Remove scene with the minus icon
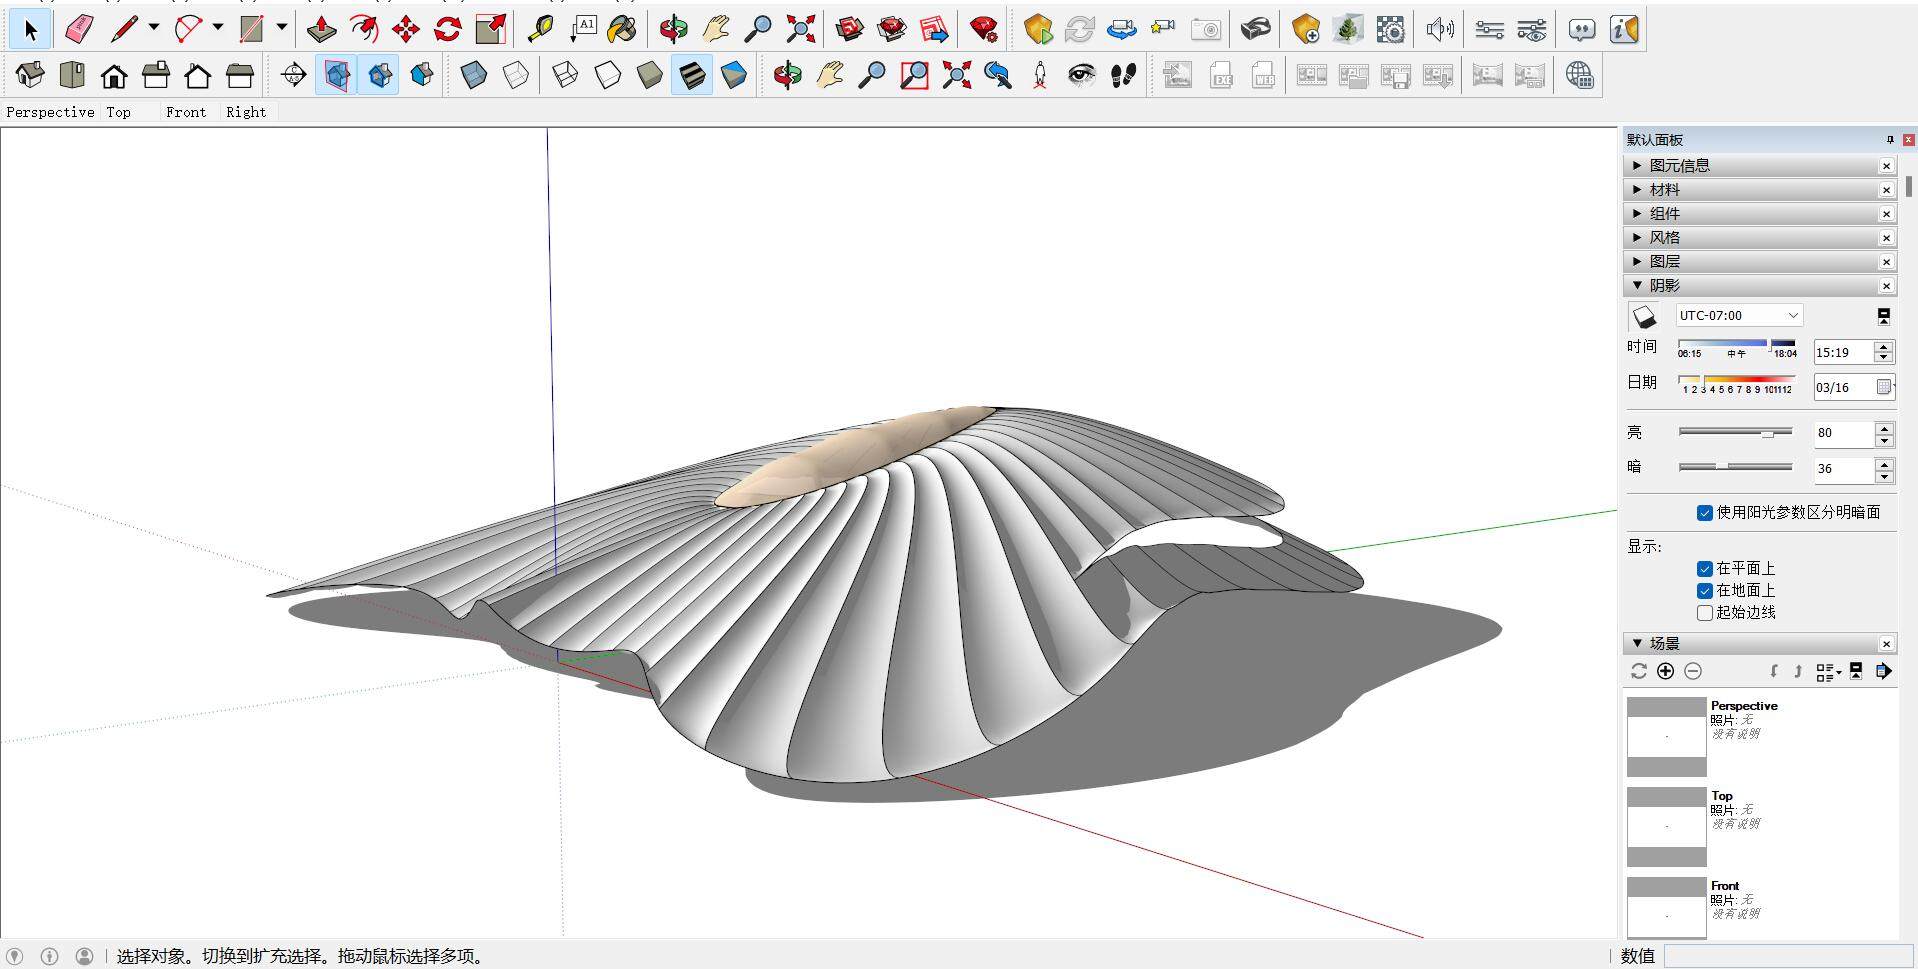The height and width of the screenshot is (969, 1918). (x=1693, y=671)
